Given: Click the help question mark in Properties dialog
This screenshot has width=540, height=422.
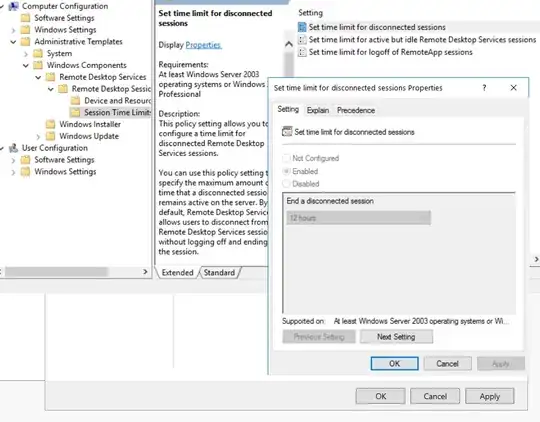Looking at the screenshot, I should (x=484, y=88).
